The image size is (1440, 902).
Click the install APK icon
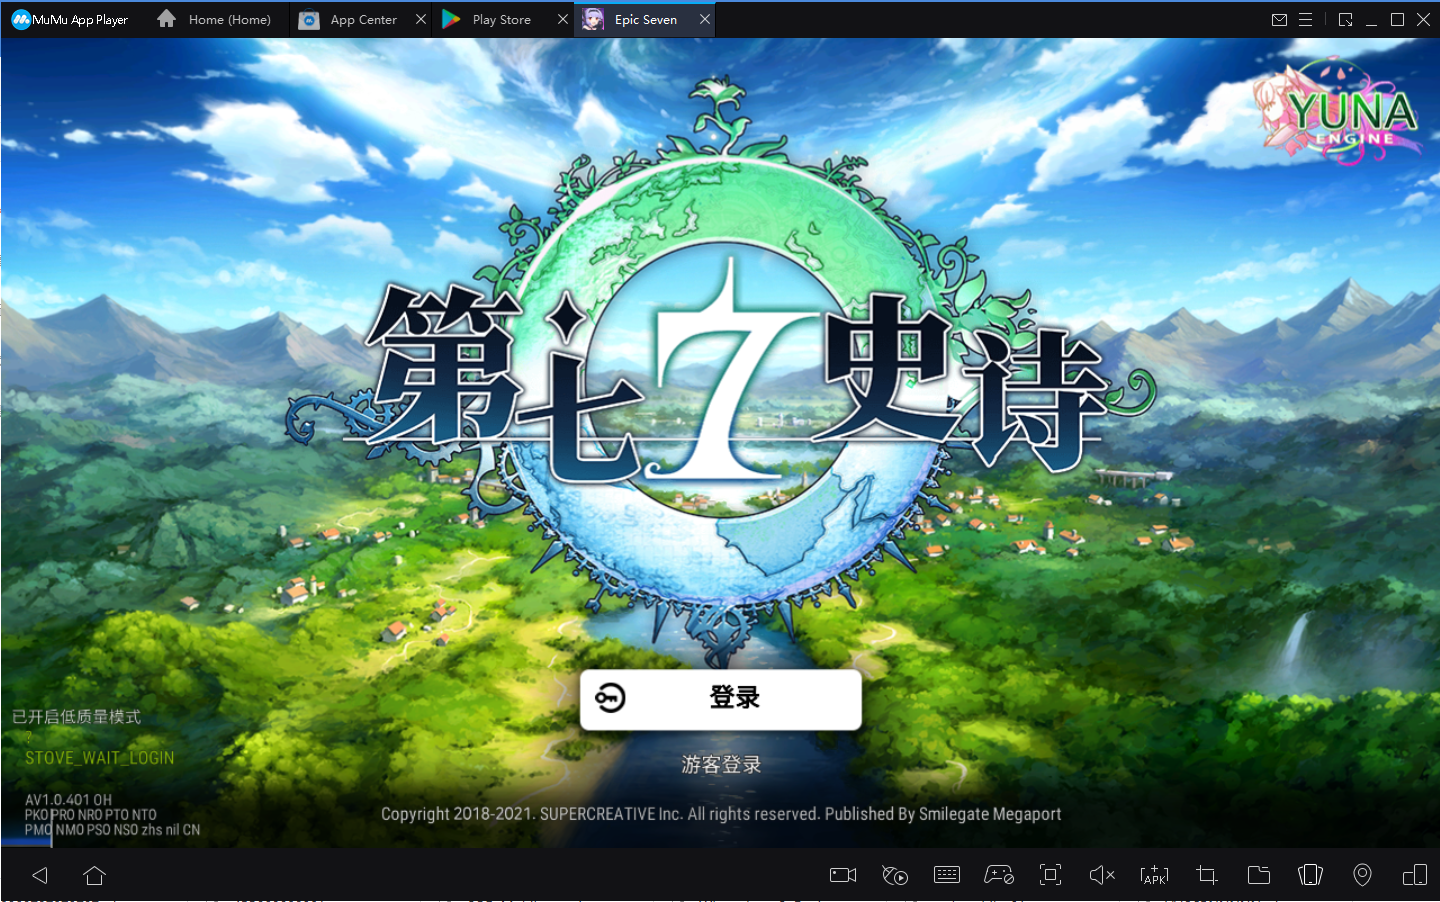(x=1154, y=875)
